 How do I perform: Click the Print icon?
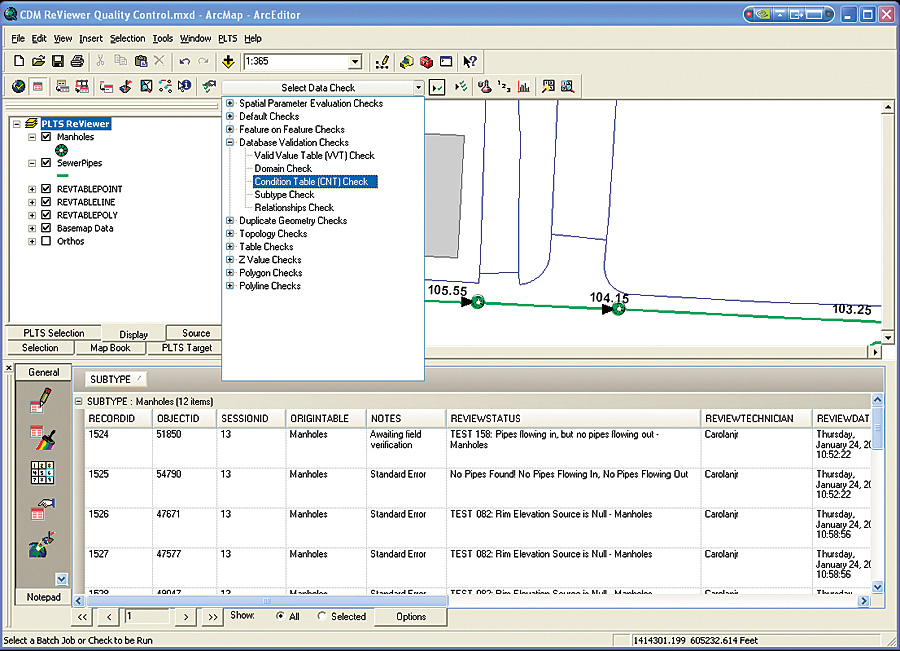[77, 61]
